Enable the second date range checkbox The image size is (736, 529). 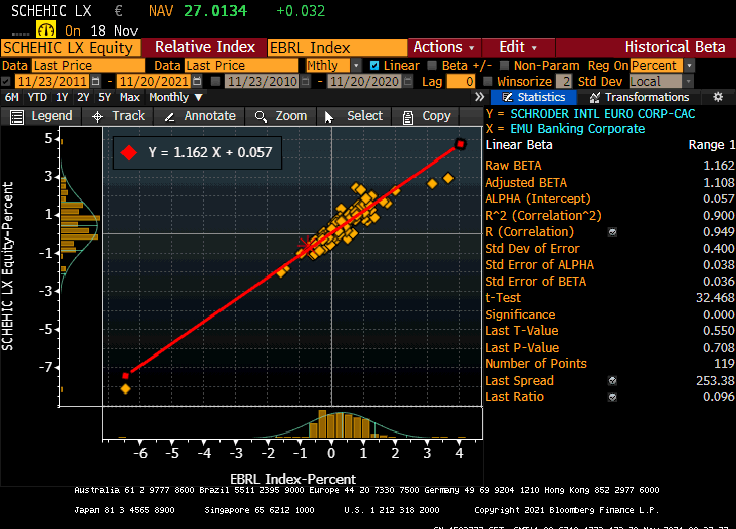point(215,82)
